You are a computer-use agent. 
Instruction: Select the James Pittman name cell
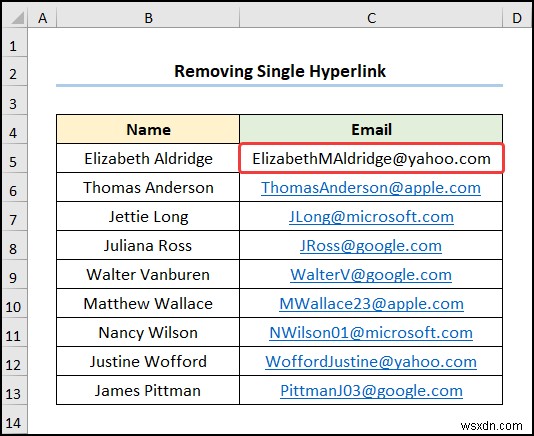pyautogui.click(x=148, y=390)
